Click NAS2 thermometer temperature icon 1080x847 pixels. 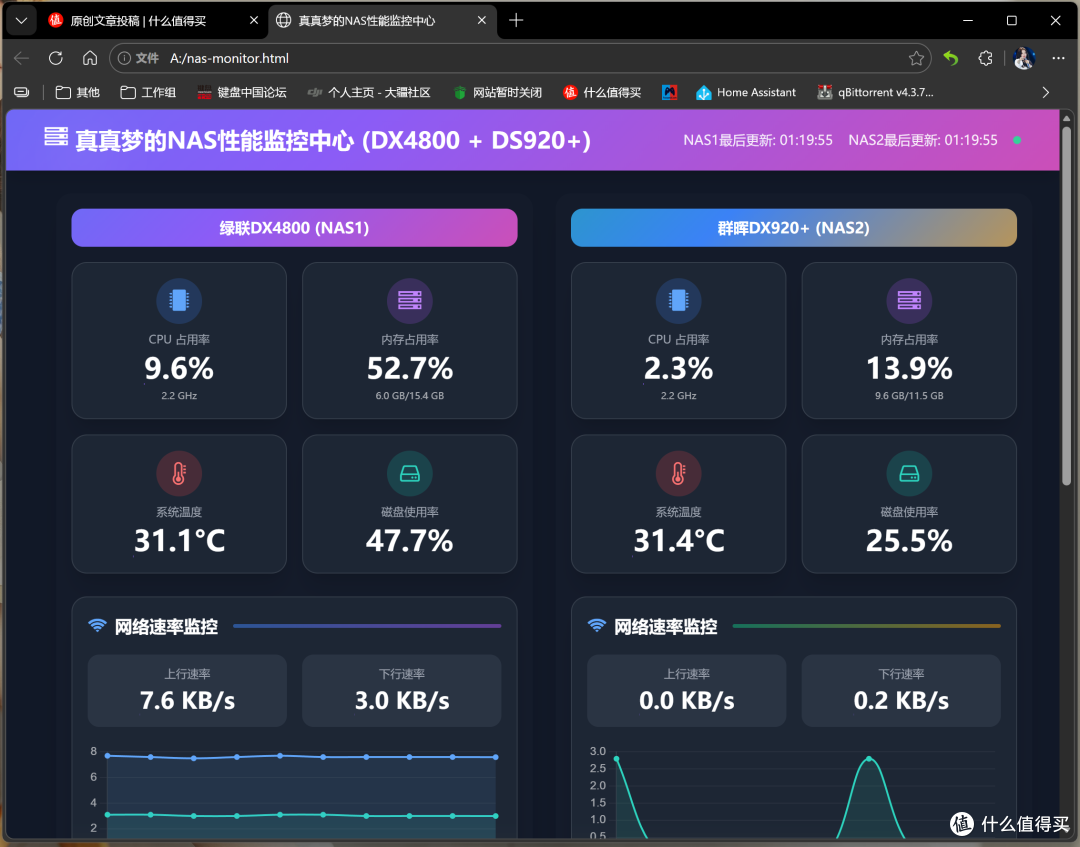tap(678, 473)
